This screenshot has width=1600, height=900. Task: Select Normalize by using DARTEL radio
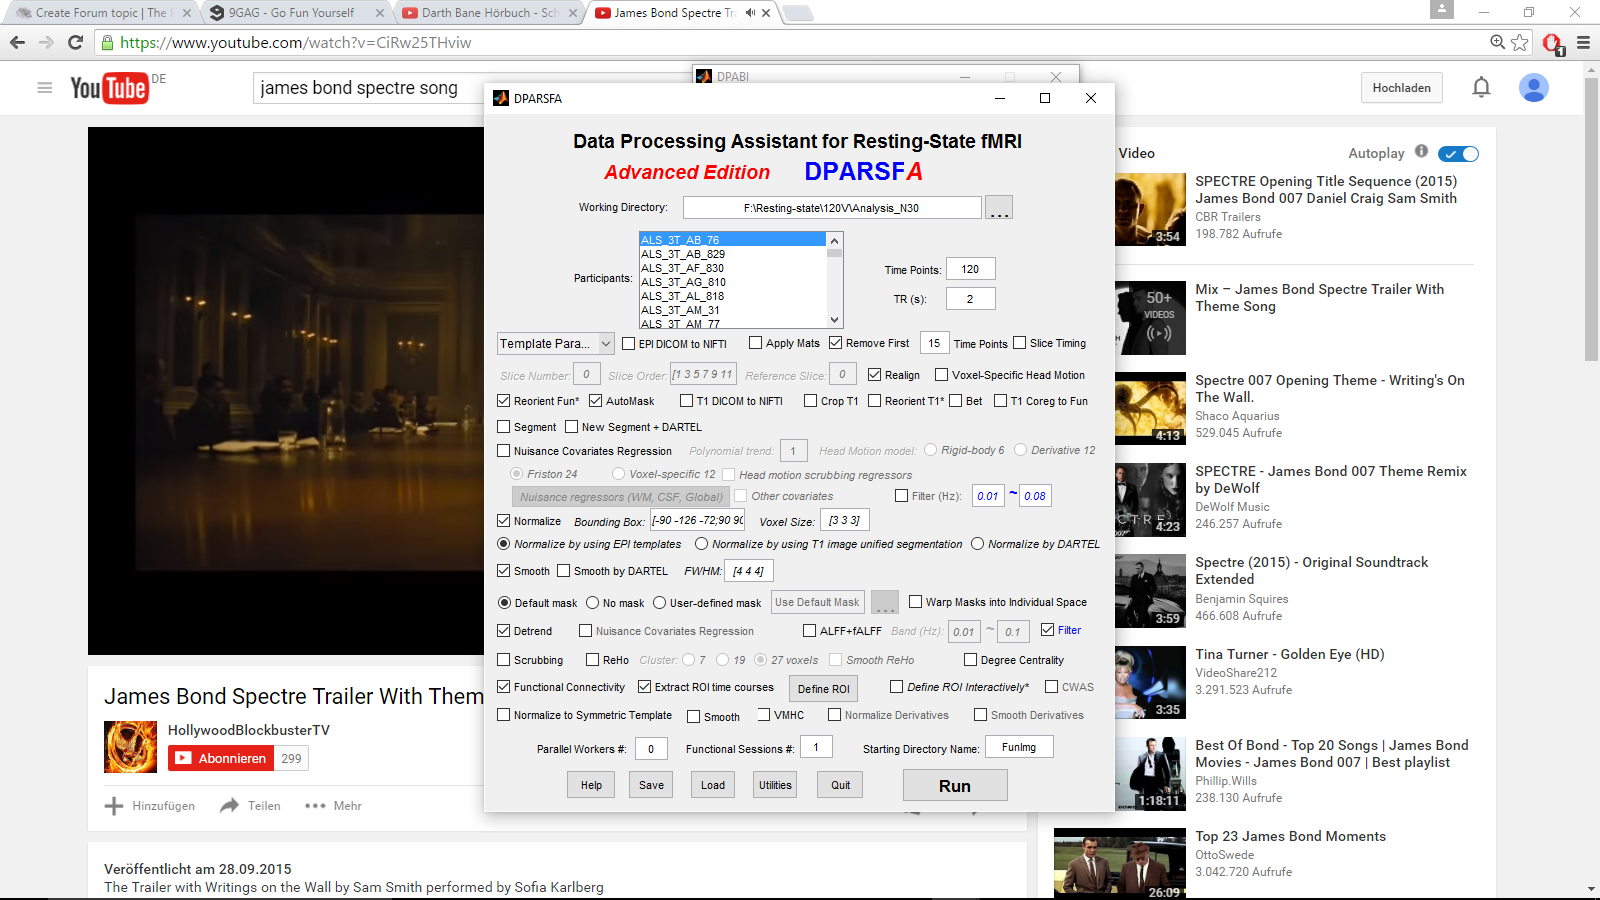pyautogui.click(x=978, y=544)
